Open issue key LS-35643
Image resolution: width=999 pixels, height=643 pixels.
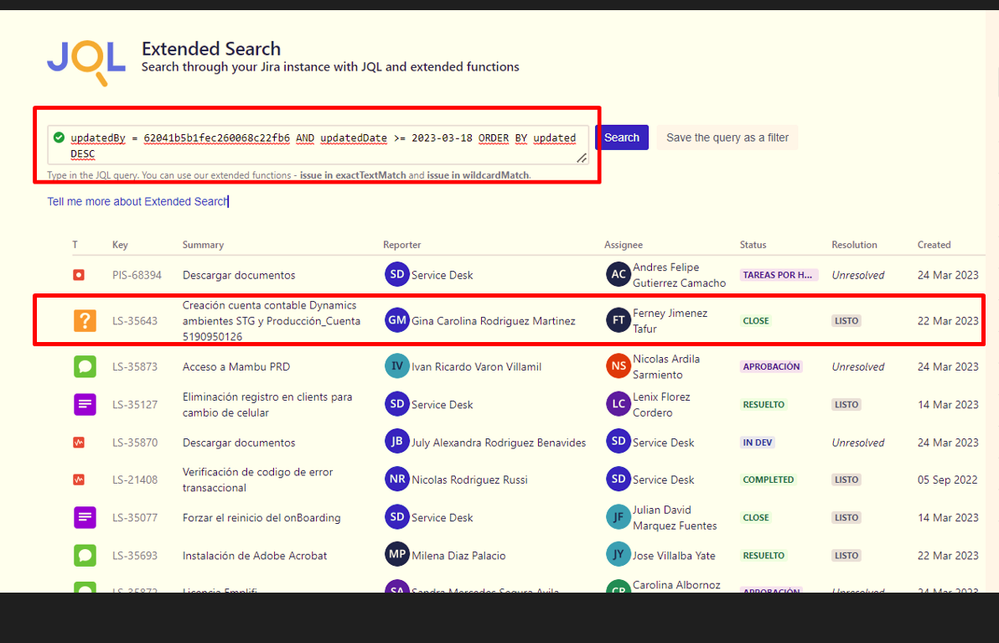135,321
